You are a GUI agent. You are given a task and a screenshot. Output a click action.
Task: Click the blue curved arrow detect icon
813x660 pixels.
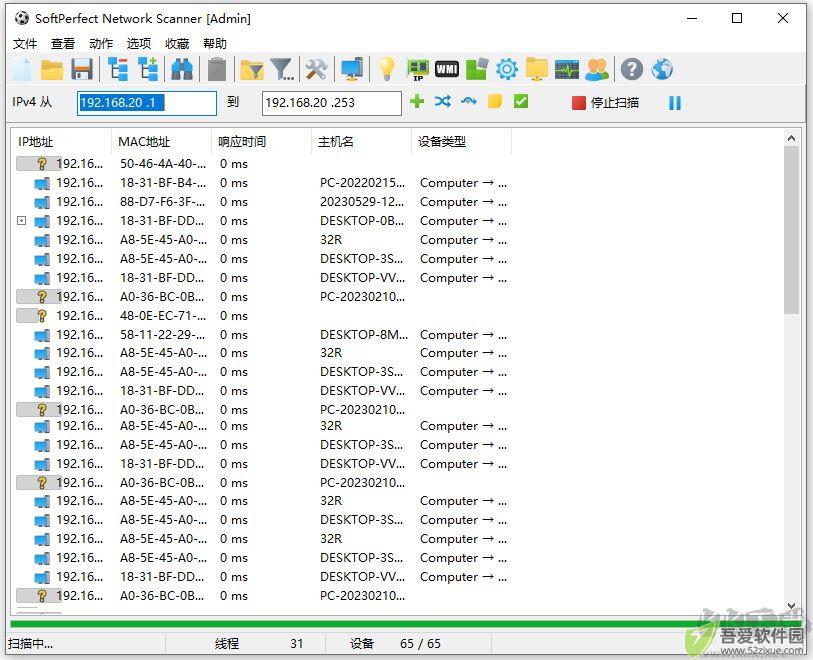(469, 101)
